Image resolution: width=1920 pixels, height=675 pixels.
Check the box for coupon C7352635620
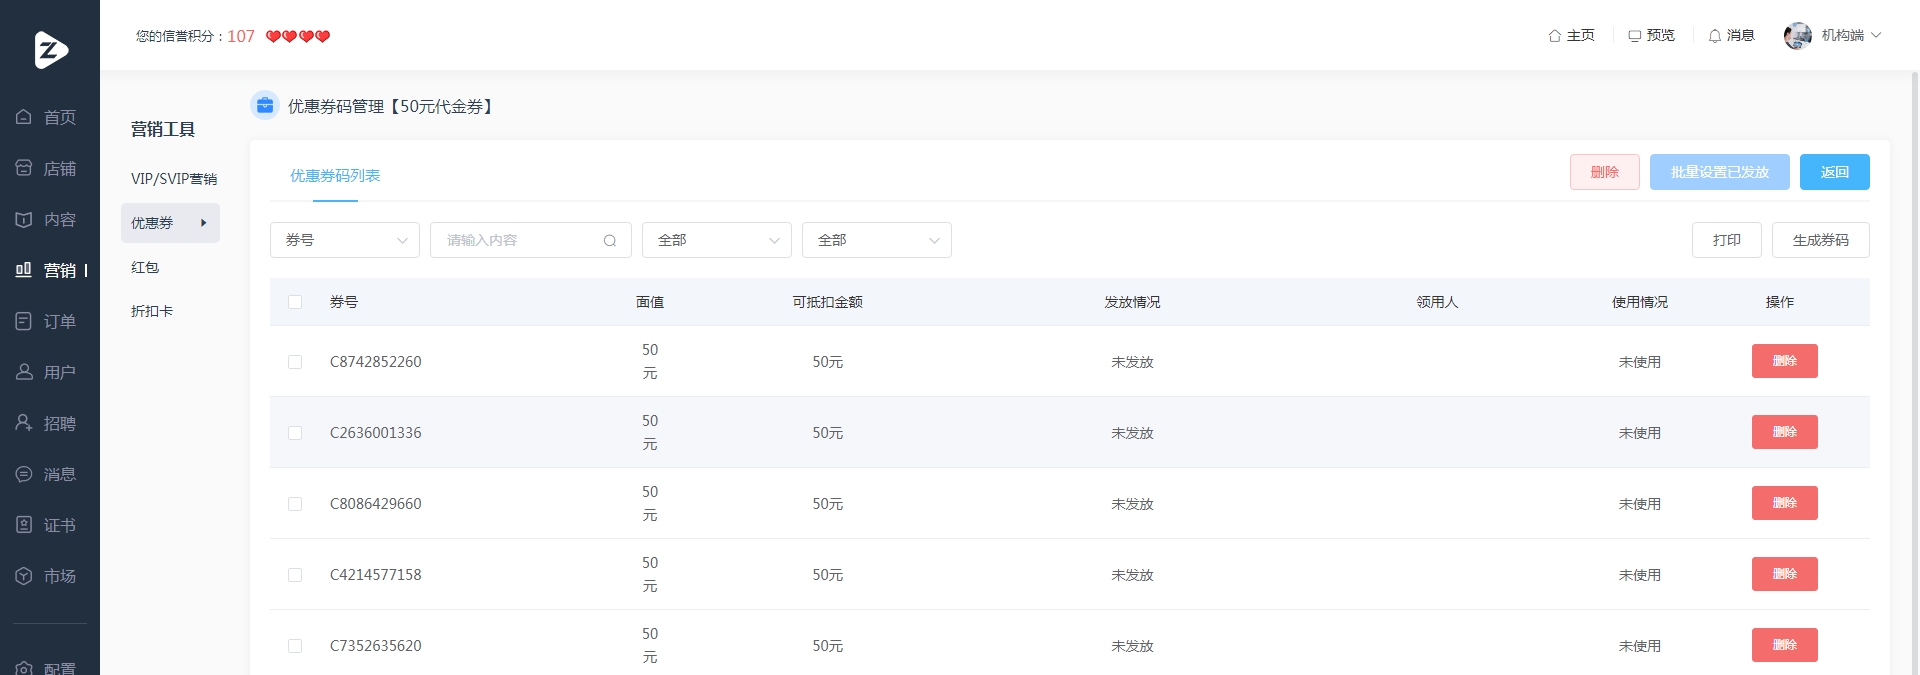pos(295,646)
